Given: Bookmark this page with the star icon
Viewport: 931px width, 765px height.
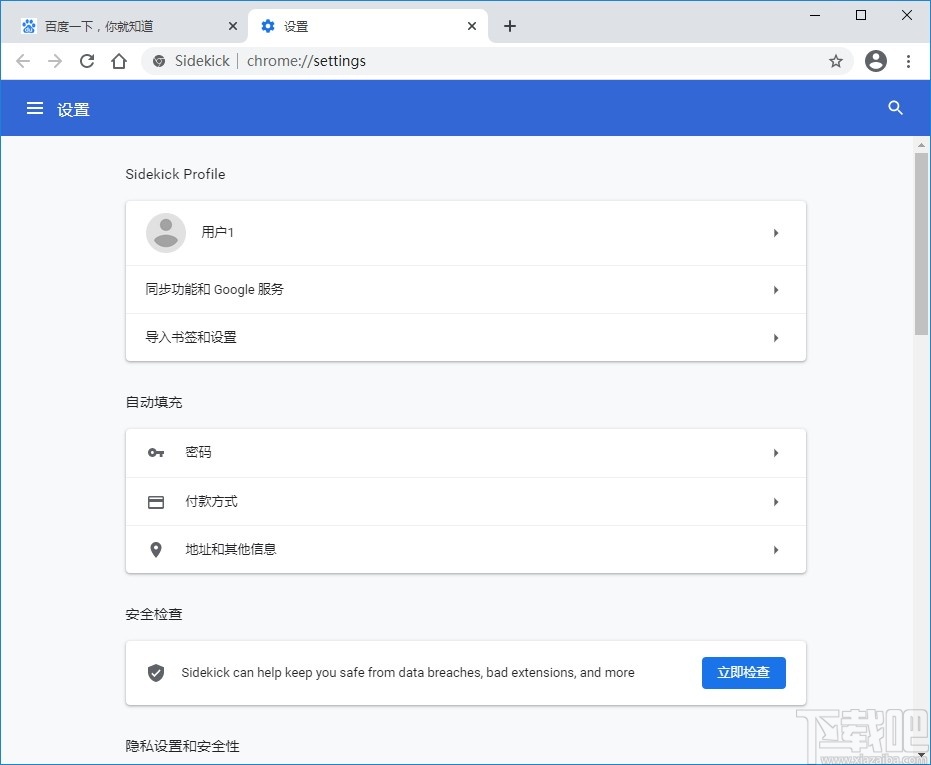Looking at the screenshot, I should click(x=836, y=61).
